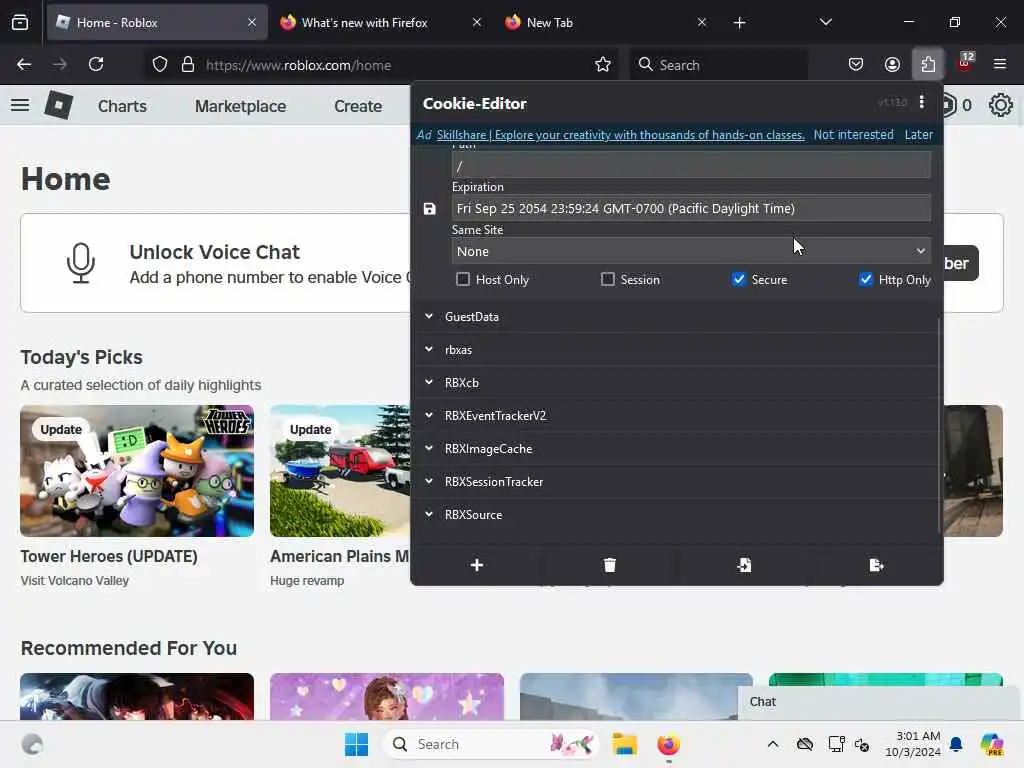Toggle the Host Only checkbox
This screenshot has height=768, width=1024.
[x=463, y=280]
